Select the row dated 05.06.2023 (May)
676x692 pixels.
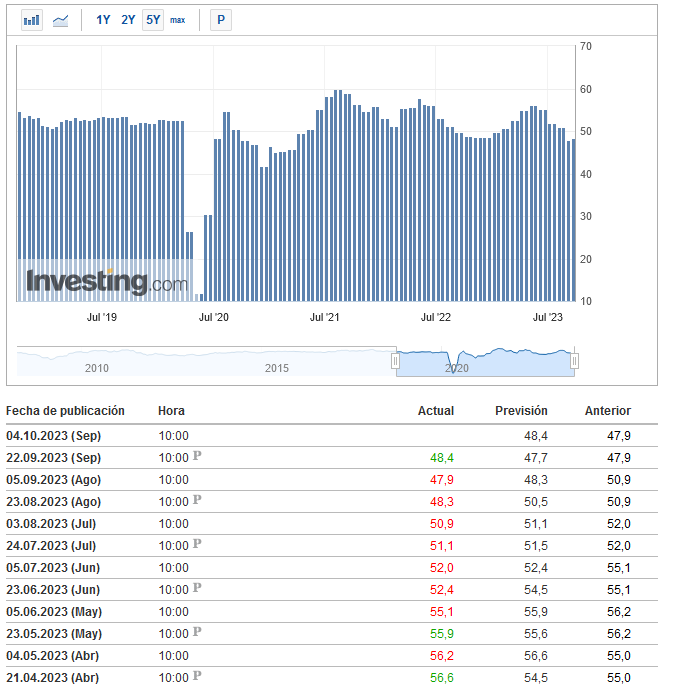pos(332,612)
